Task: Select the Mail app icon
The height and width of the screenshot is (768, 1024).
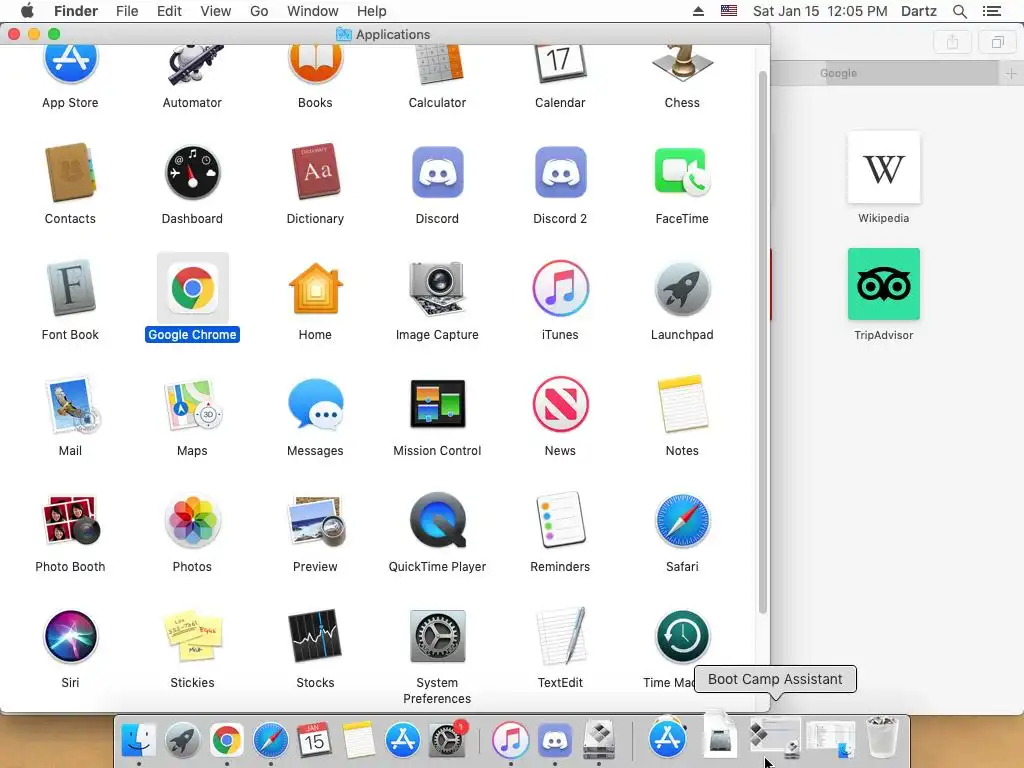Action: tap(72, 405)
